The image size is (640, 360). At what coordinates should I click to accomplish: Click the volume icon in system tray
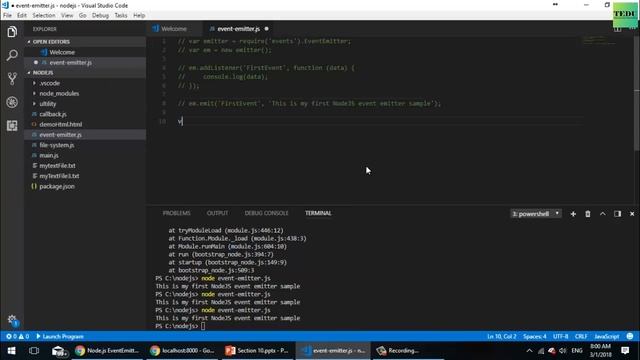click(563, 351)
